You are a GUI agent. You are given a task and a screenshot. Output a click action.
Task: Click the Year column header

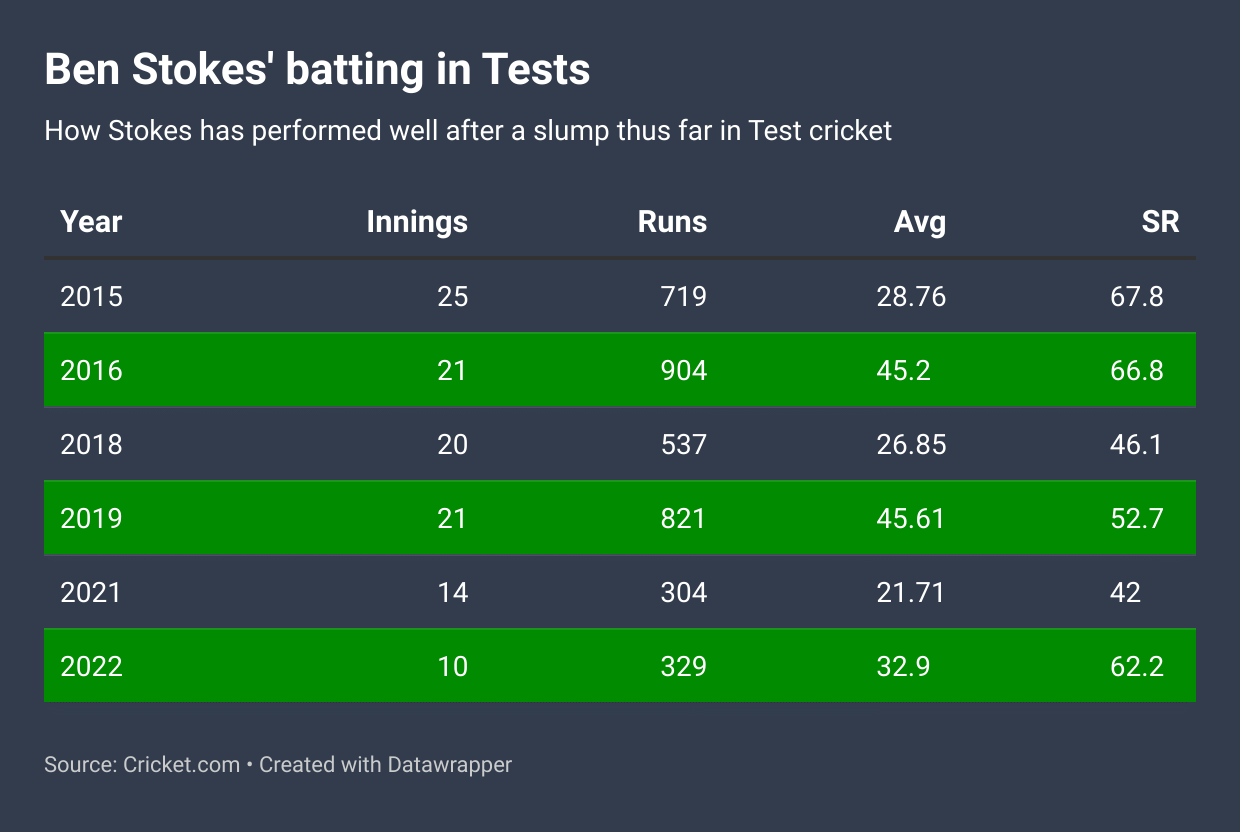[91, 221]
